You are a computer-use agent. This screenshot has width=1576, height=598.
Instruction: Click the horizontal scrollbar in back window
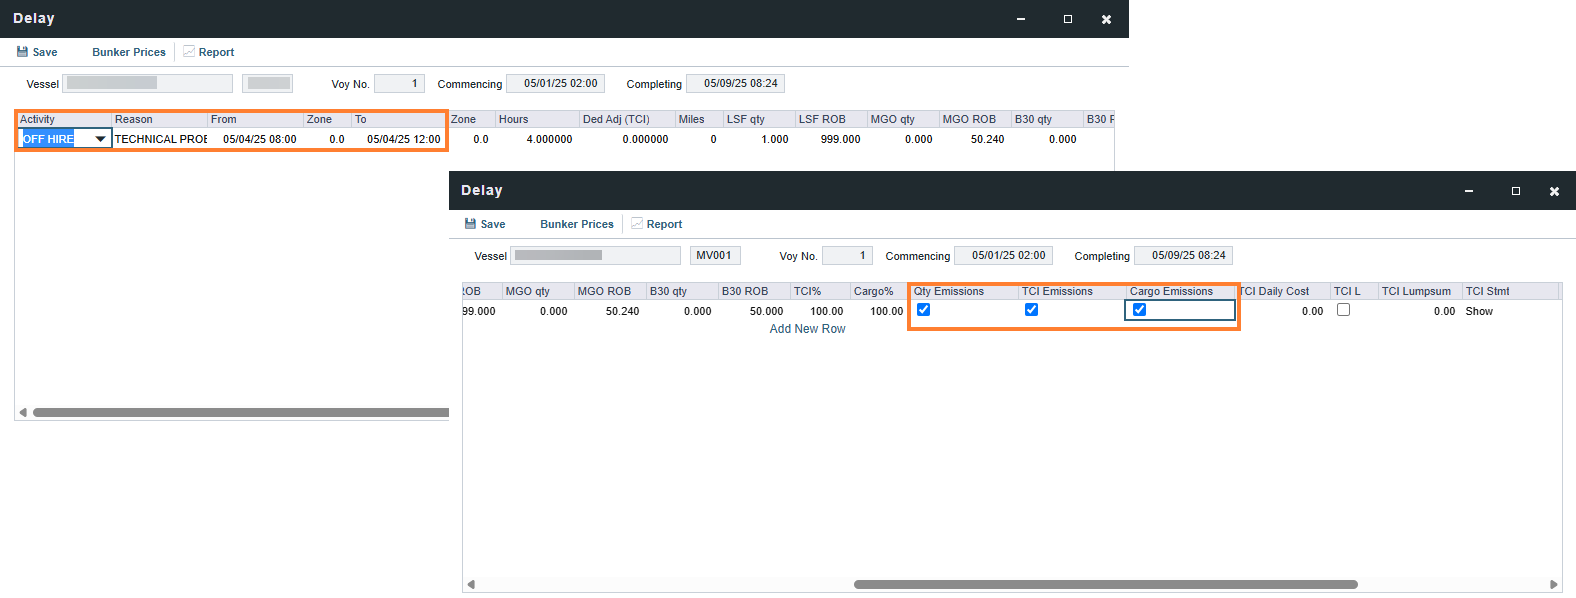tap(241, 412)
